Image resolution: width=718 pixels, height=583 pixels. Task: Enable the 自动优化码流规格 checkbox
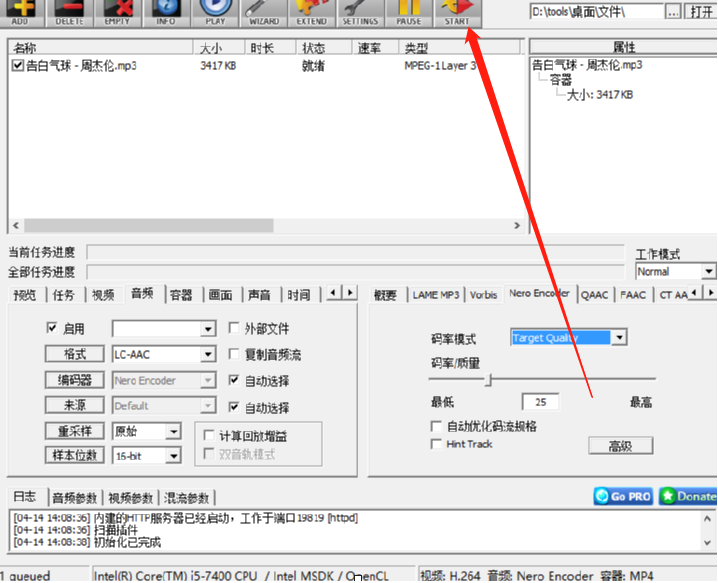[436, 426]
